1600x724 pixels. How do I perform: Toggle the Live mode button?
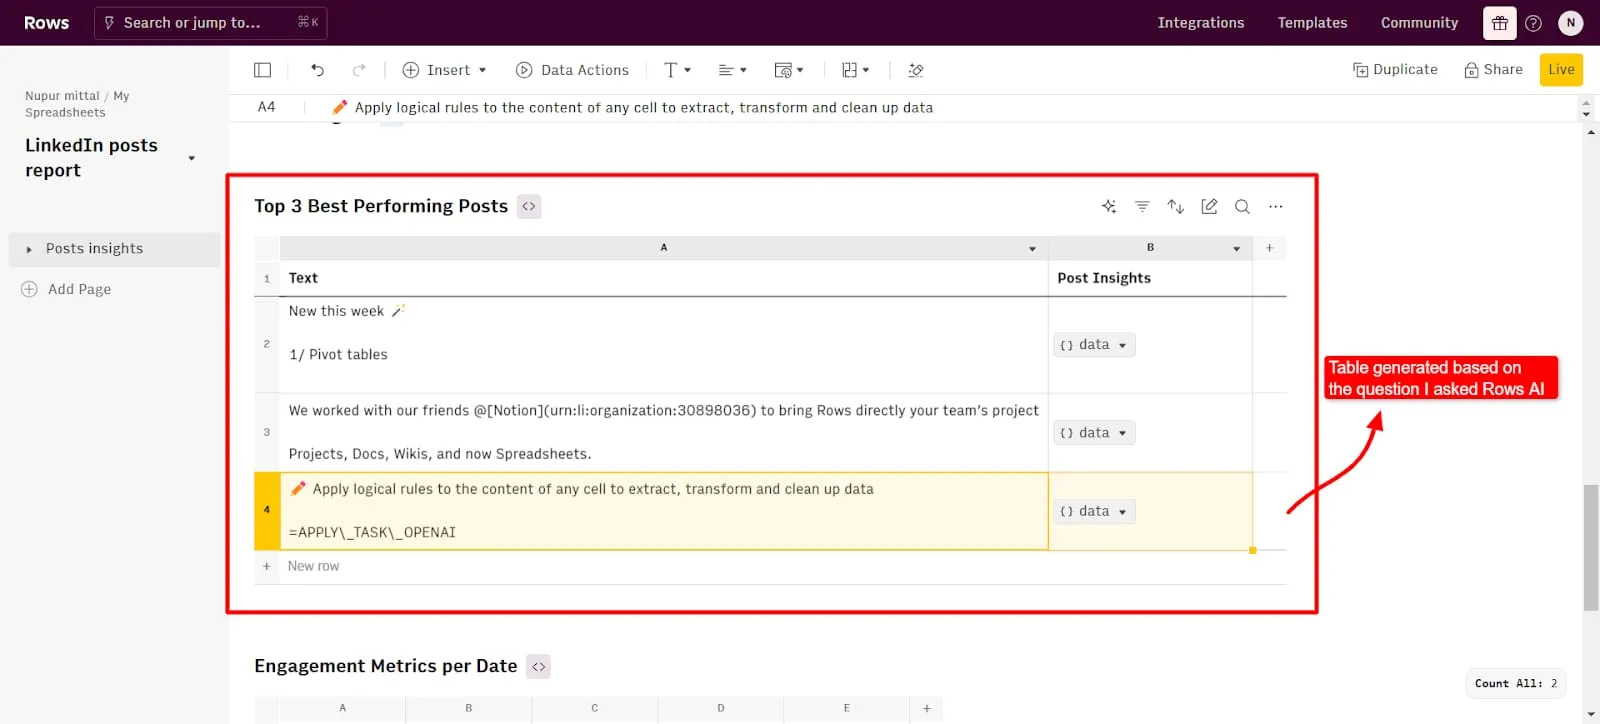pos(1560,70)
